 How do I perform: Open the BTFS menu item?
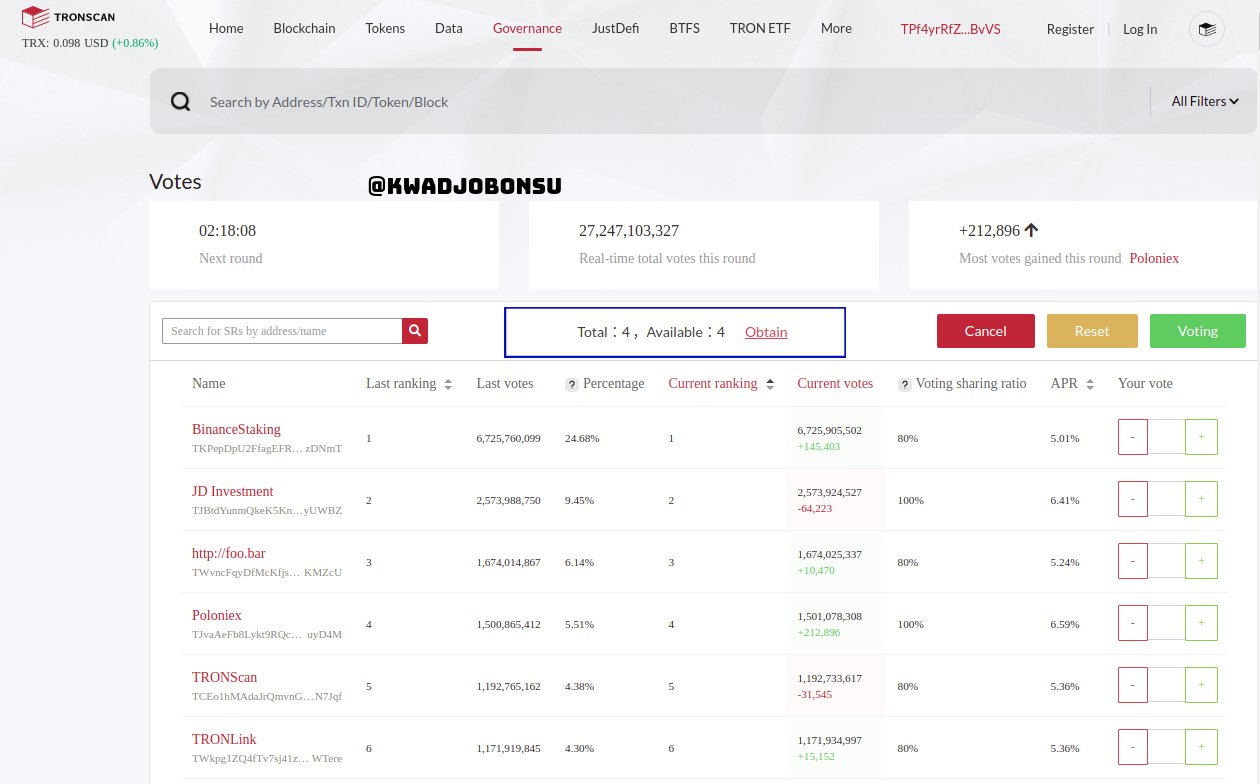pos(684,28)
